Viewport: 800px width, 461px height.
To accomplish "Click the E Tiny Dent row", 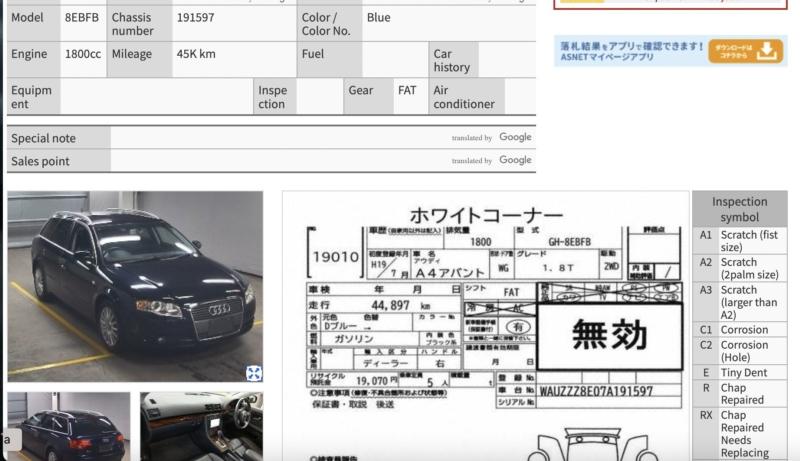I will point(739,372).
